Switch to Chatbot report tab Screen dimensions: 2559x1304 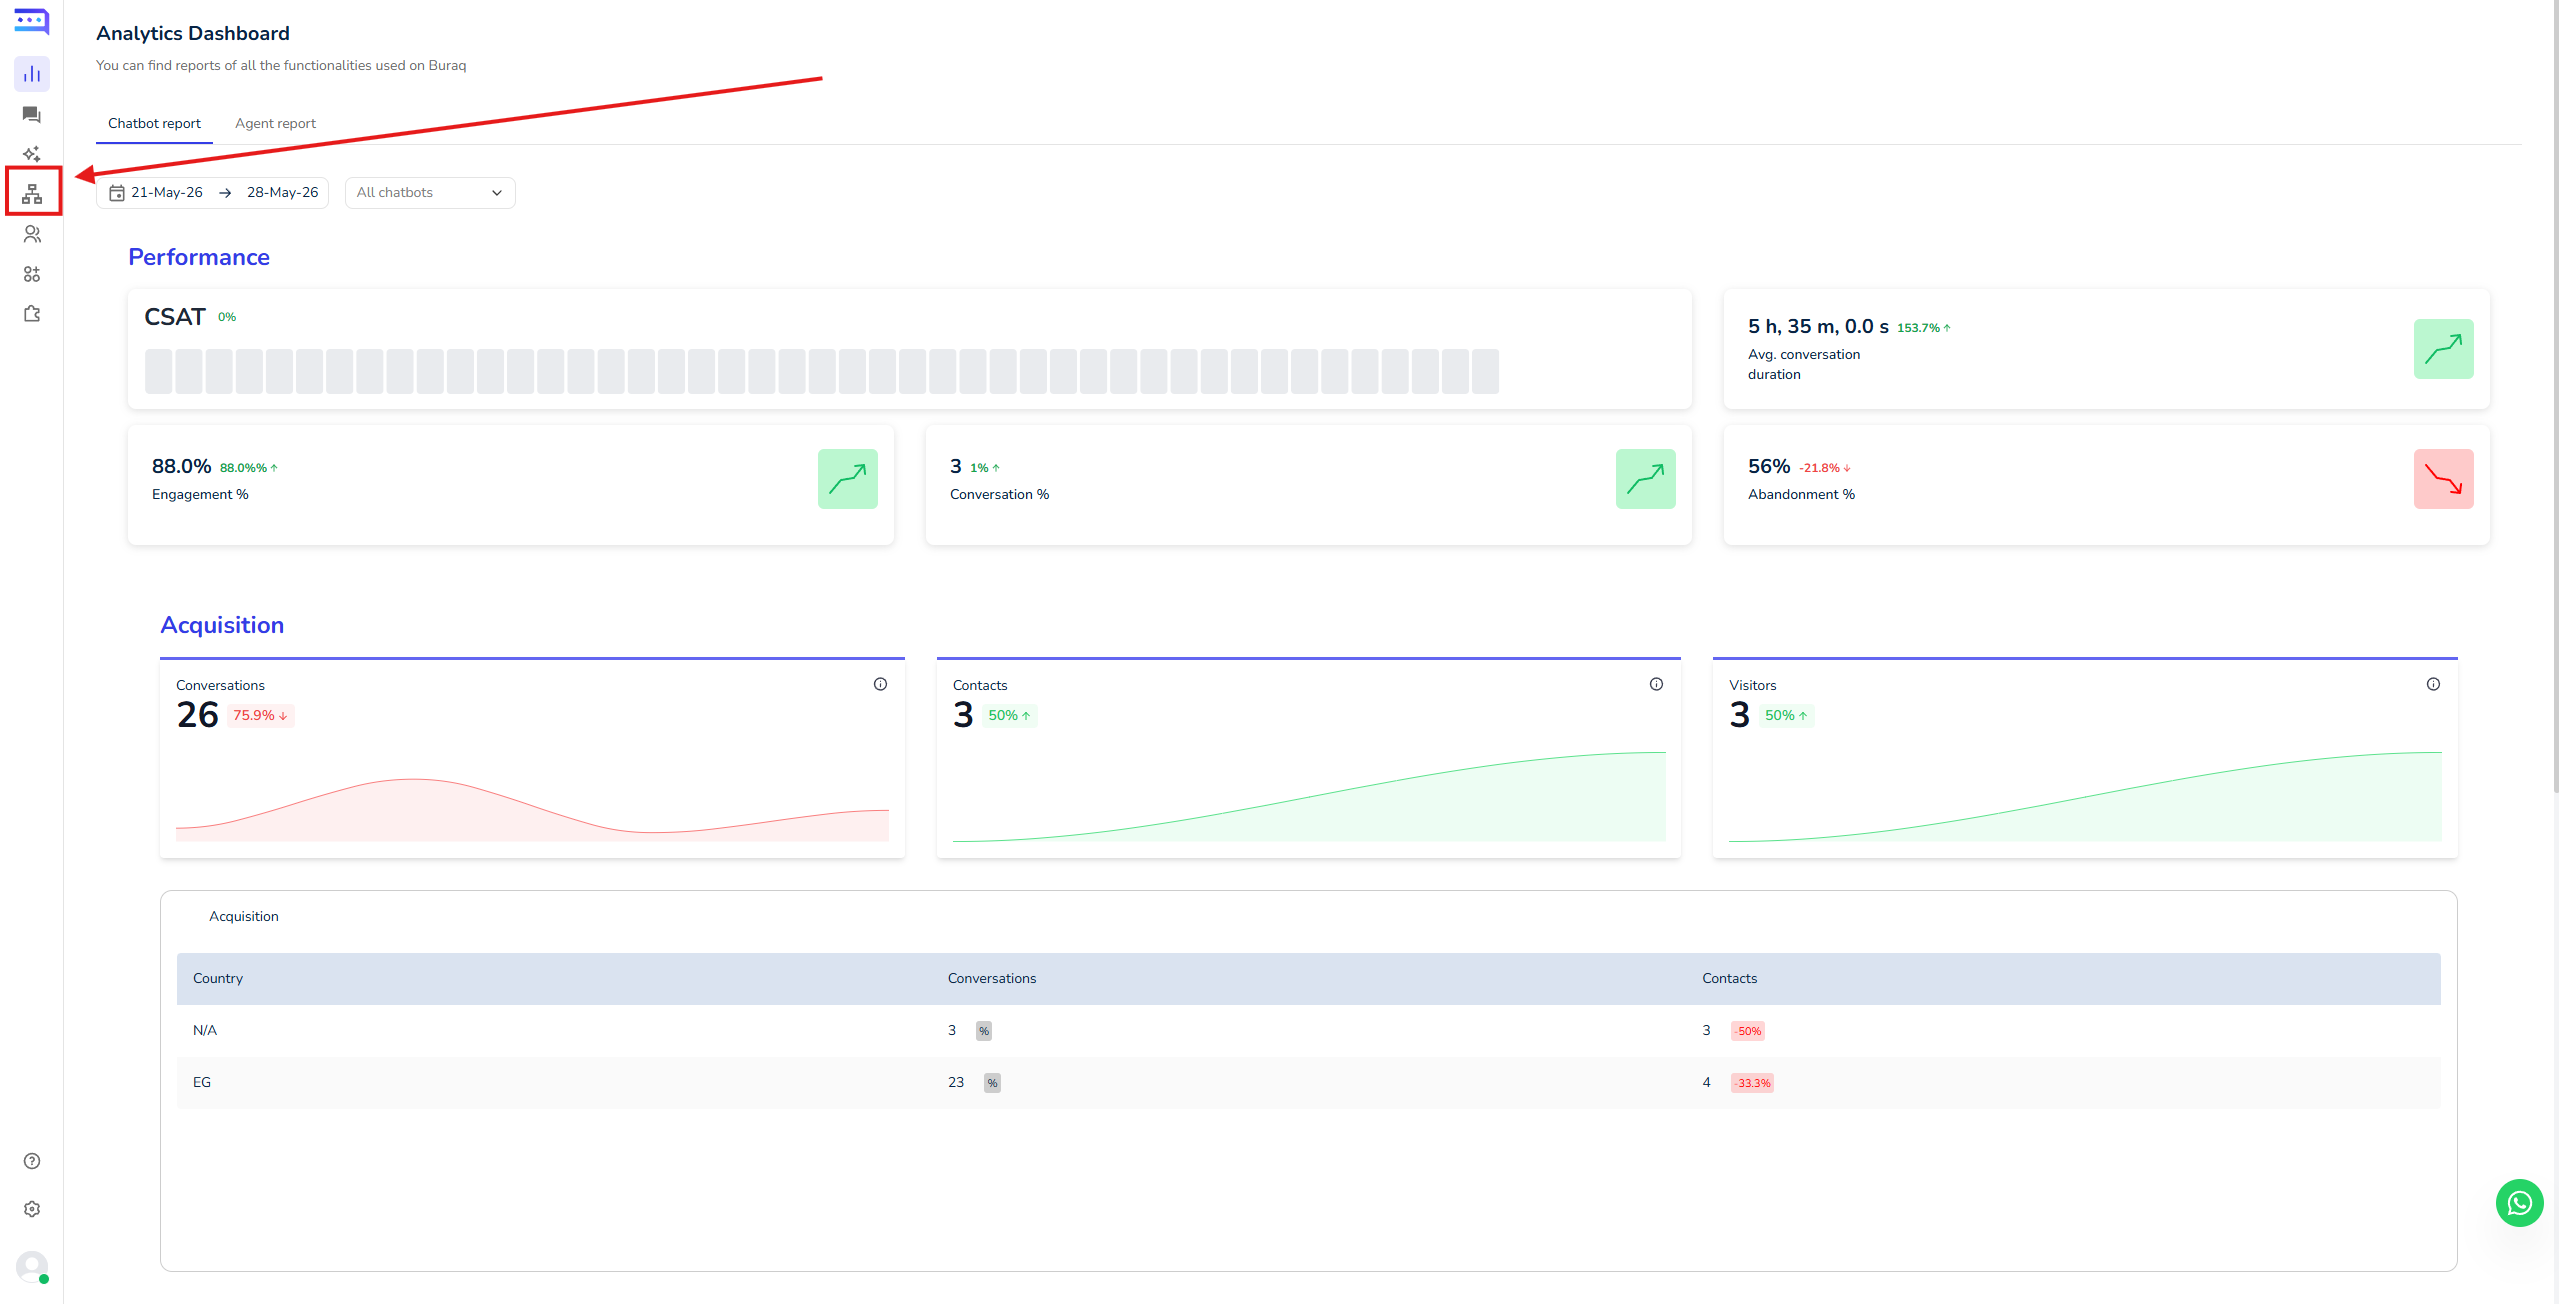point(154,124)
